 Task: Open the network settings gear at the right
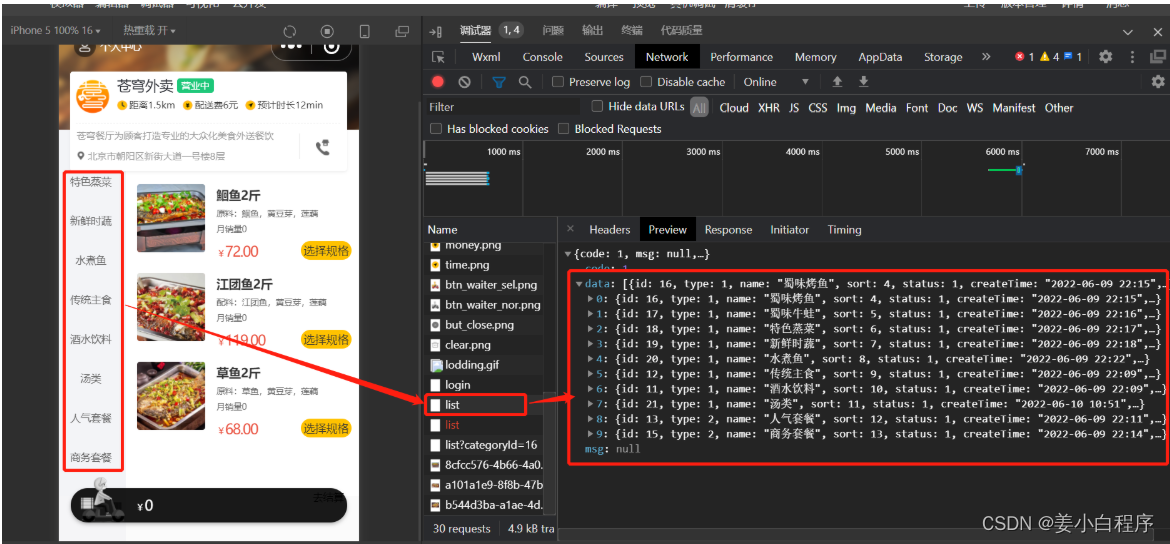(1158, 81)
